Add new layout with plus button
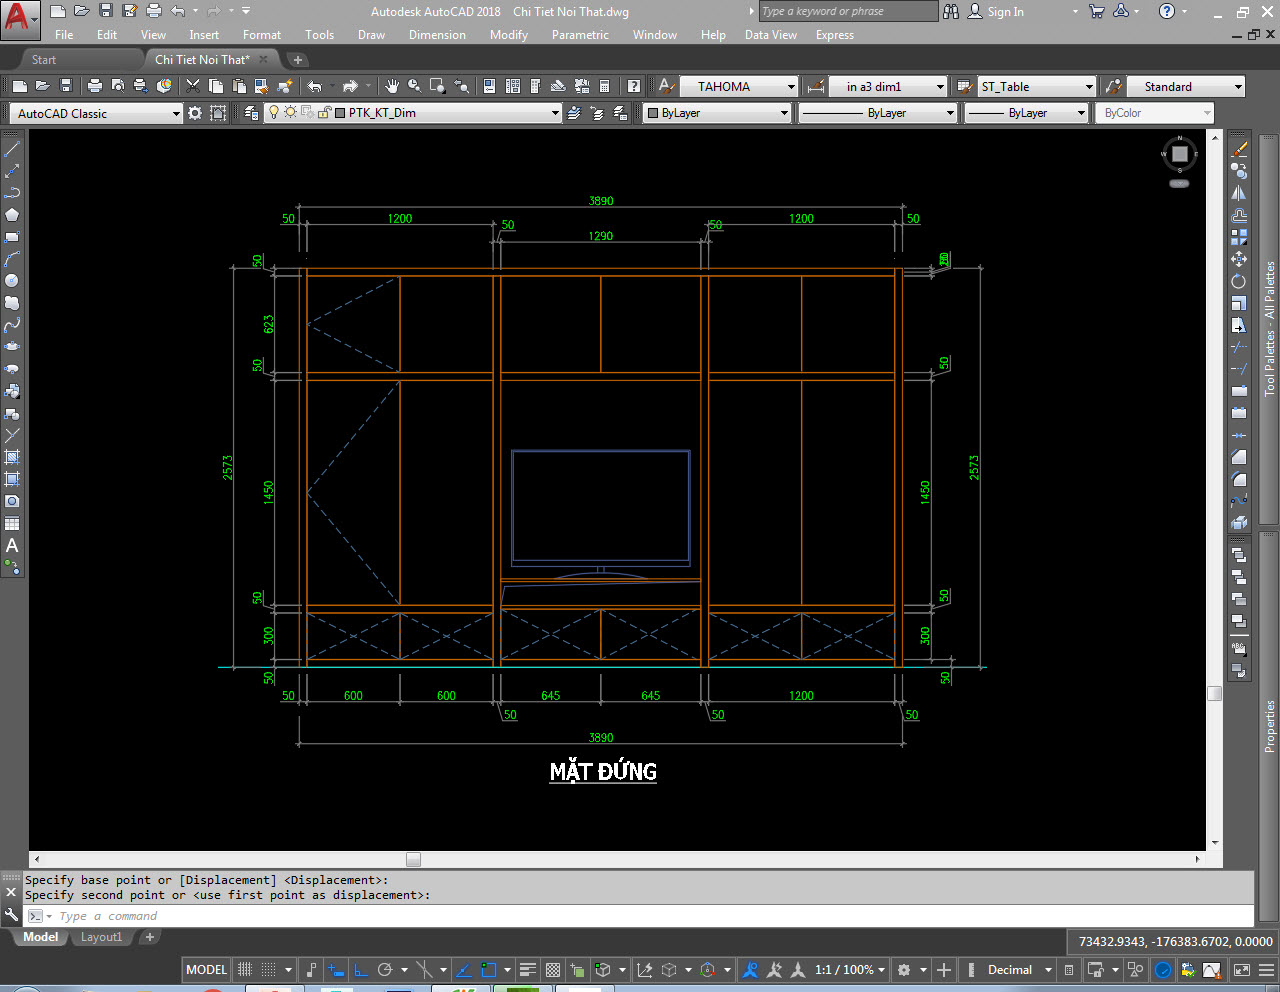Screen dimensions: 1280x992 (x=150, y=937)
